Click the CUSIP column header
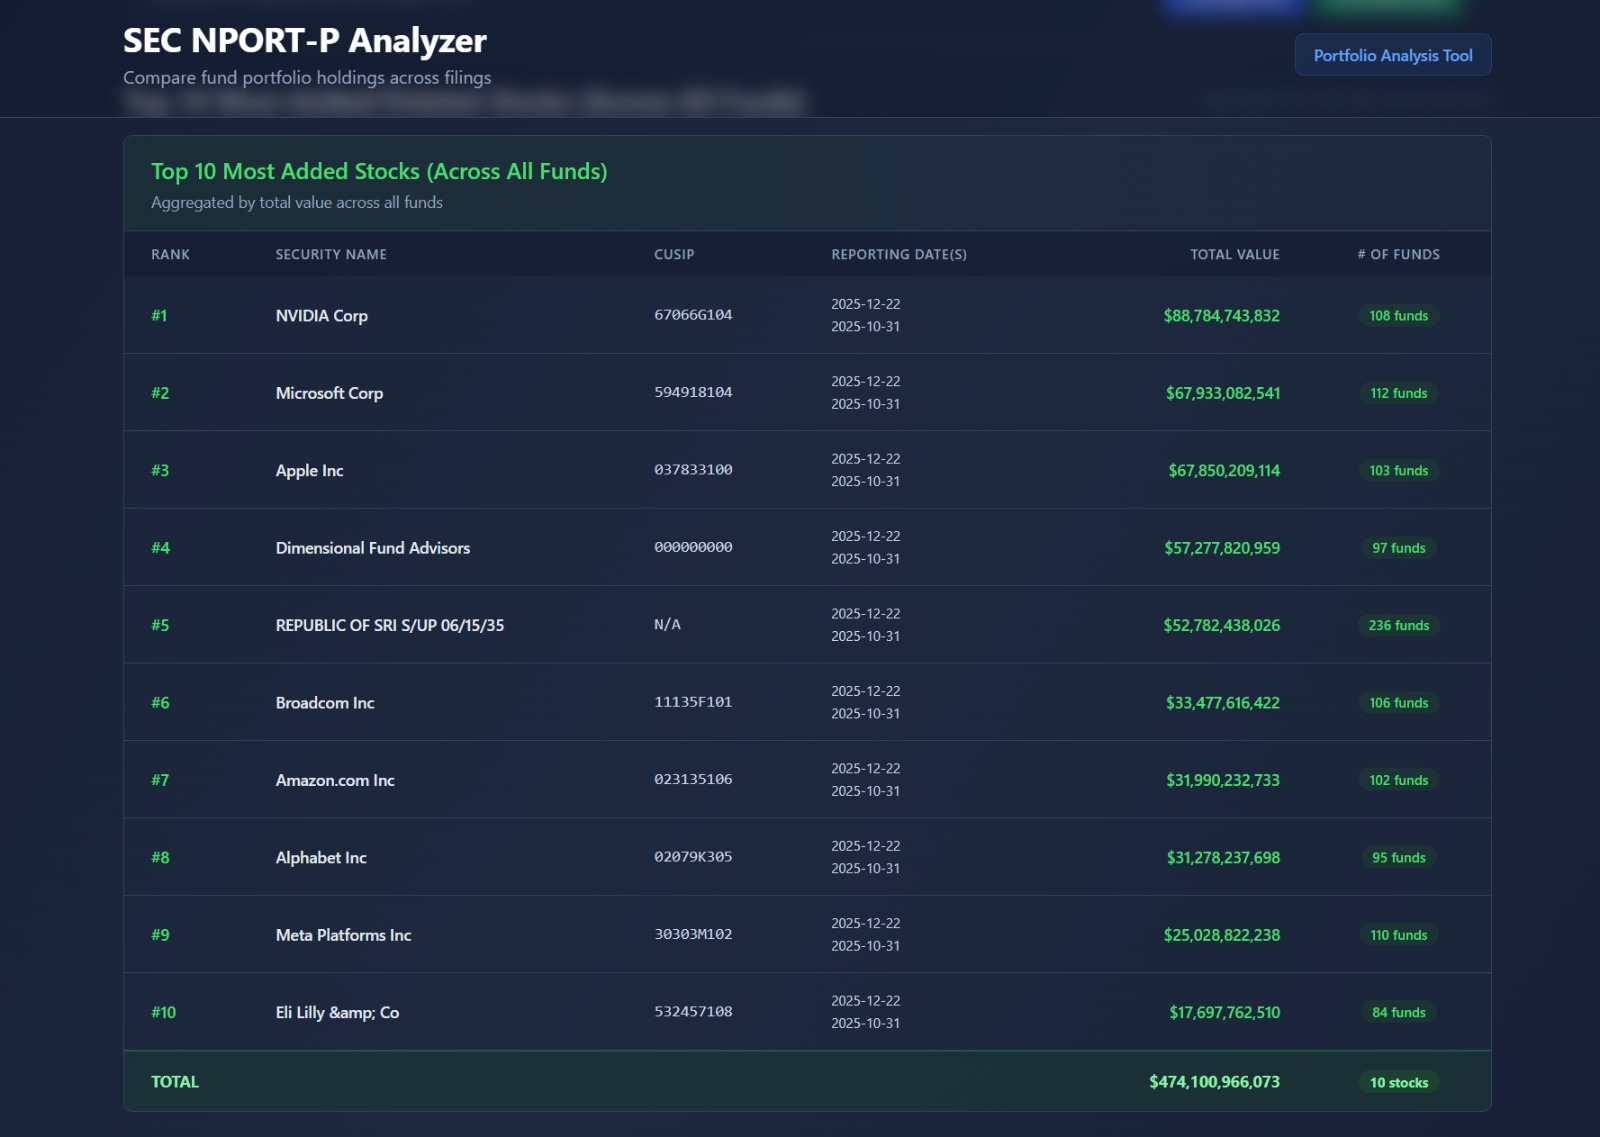The height and width of the screenshot is (1137, 1600). (x=674, y=254)
